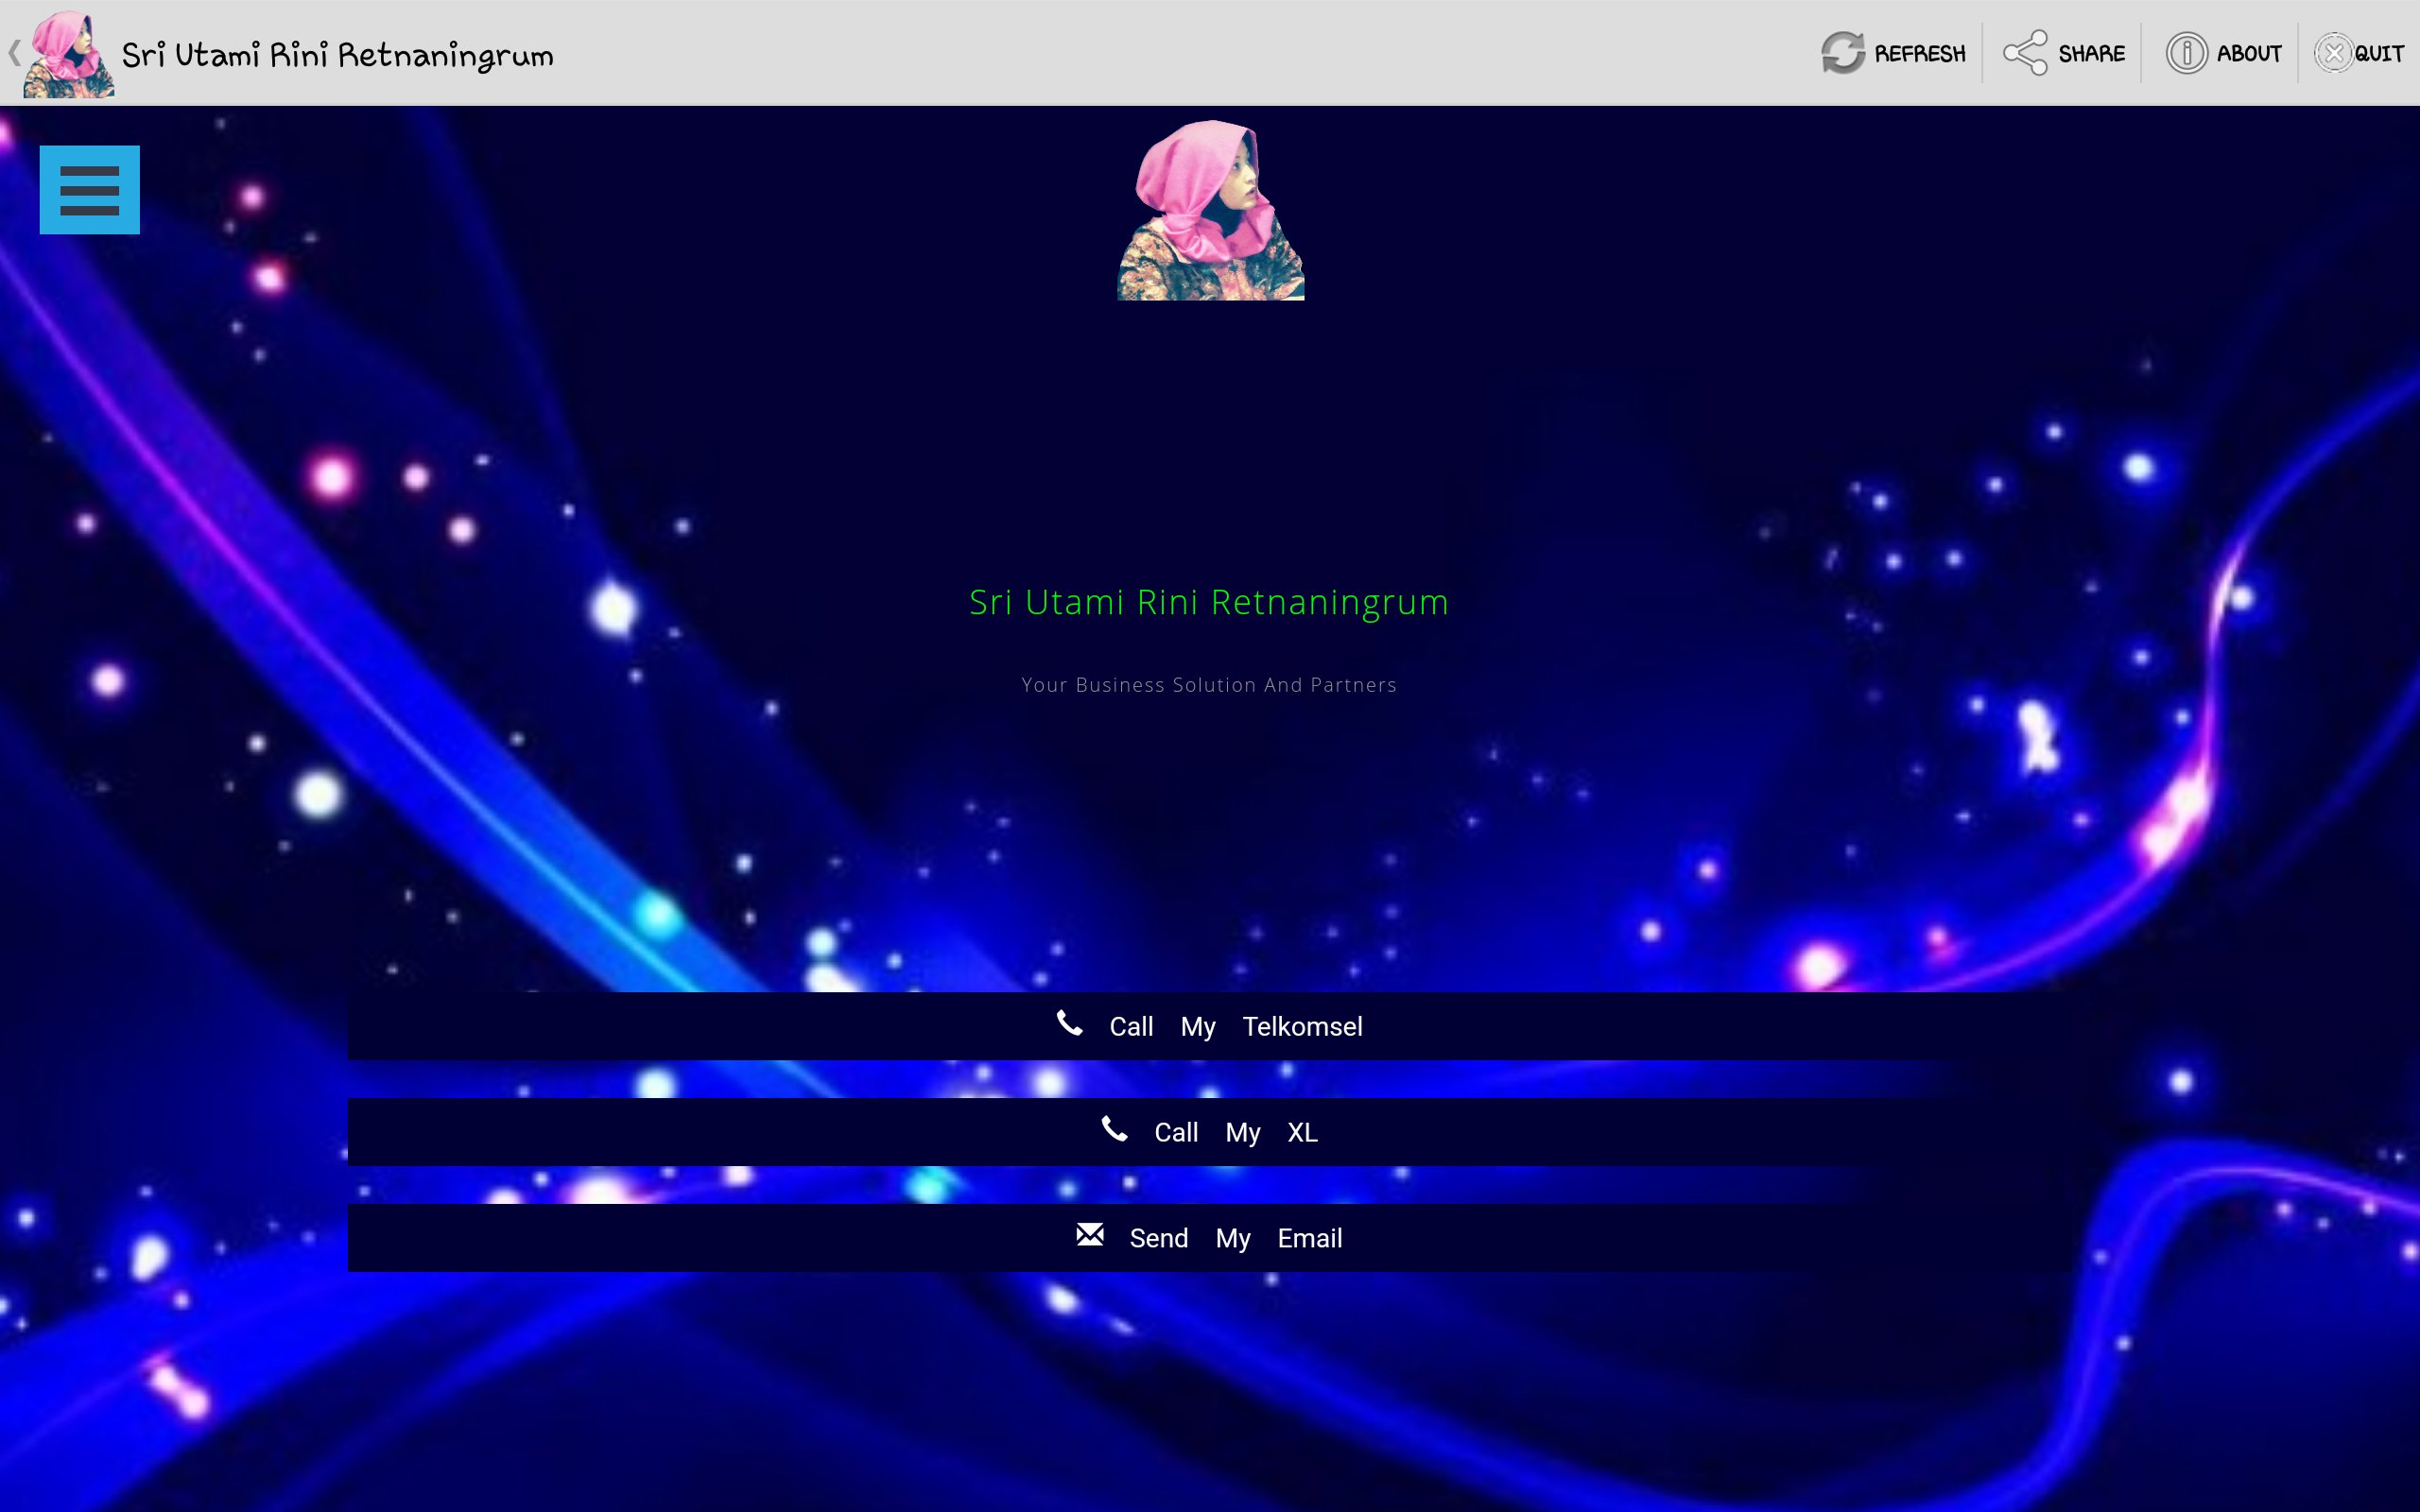Click the Quit X circle icon
Image resolution: width=2420 pixels, height=1512 pixels.
pos(2333,53)
